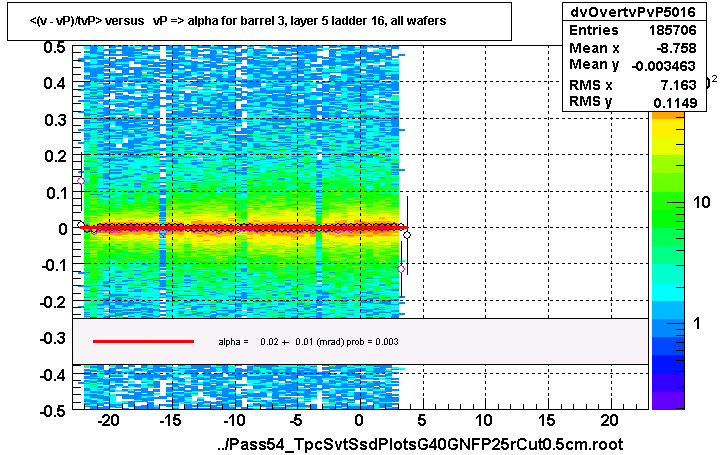The height and width of the screenshot is (455, 721).
Task: Click the RMS y value 0.1149
Action: (675, 102)
